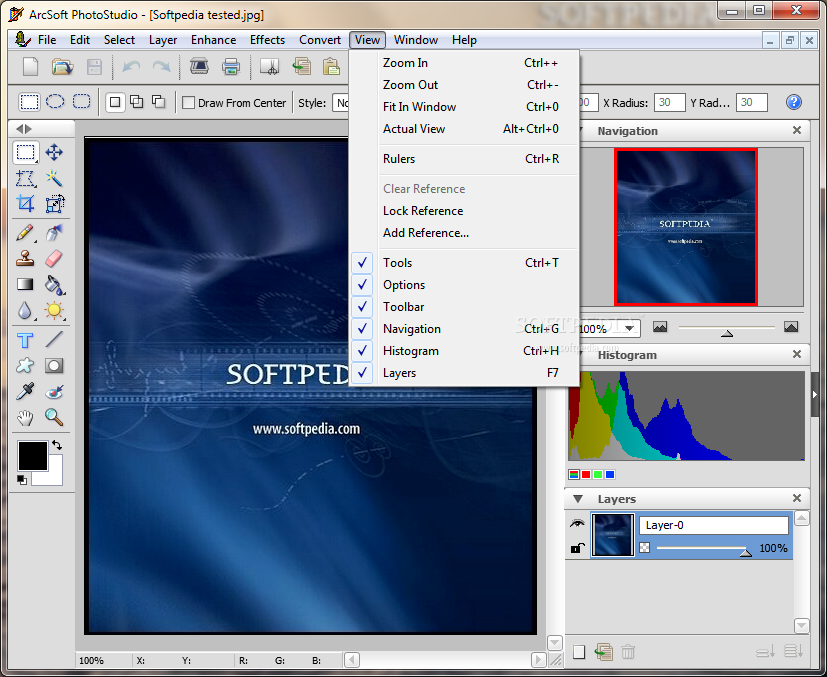Click the Layer-0 name field
Viewport: 827px width, 677px height.
(714, 525)
